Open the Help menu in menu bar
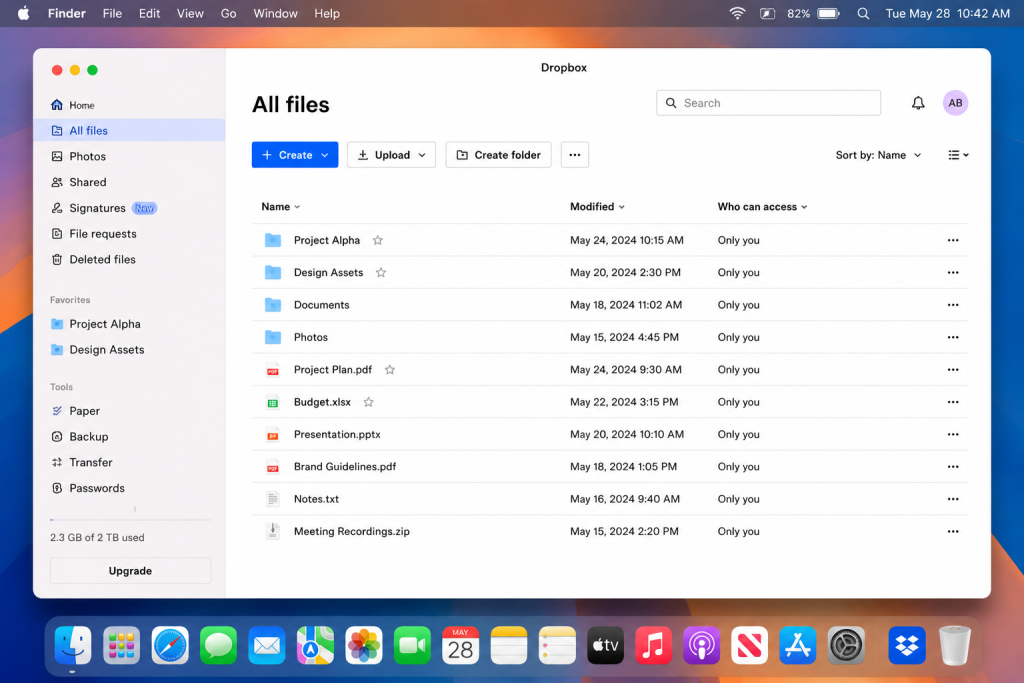The image size is (1024, 683). coord(327,13)
